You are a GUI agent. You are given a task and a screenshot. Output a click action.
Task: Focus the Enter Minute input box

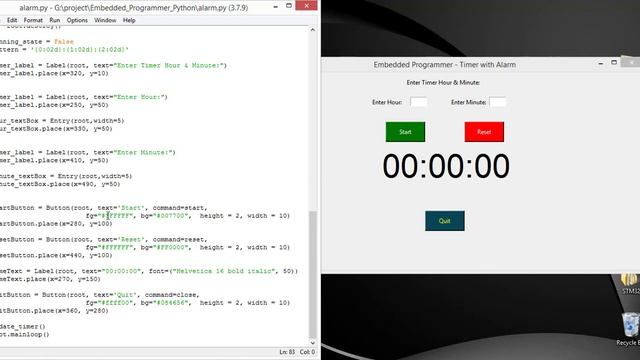pyautogui.click(x=497, y=102)
